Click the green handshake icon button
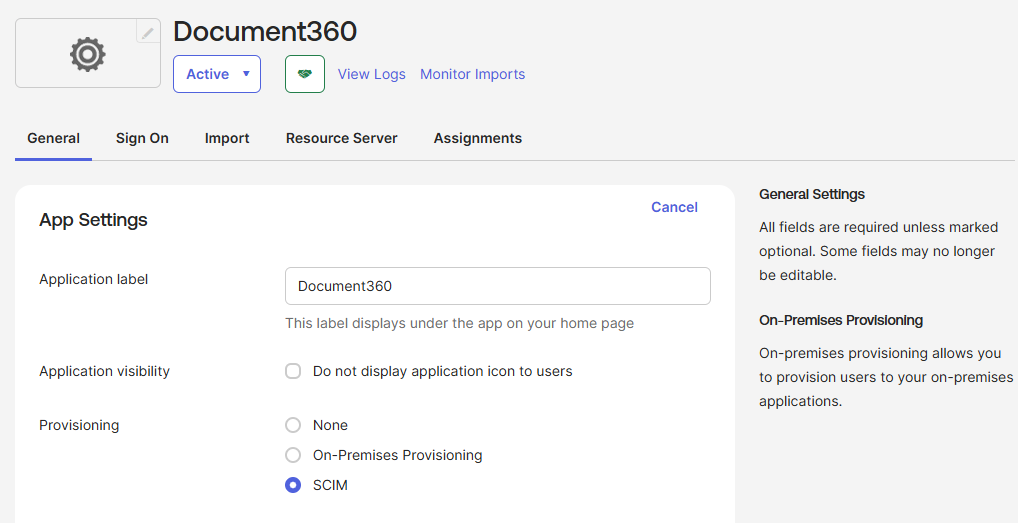 pyautogui.click(x=304, y=74)
